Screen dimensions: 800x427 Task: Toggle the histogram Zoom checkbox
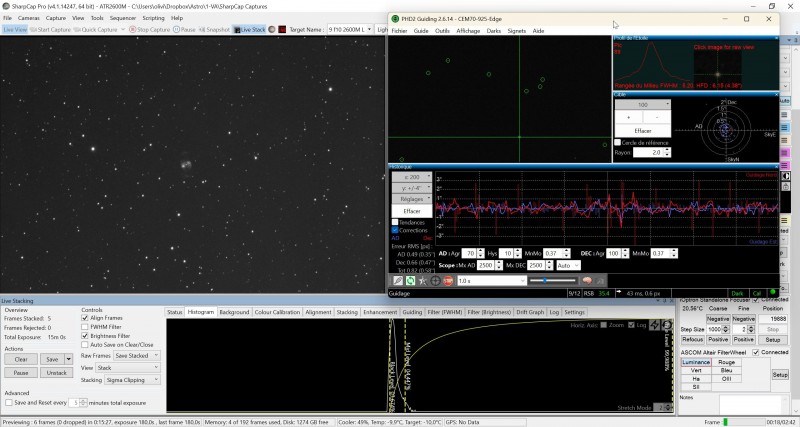point(604,325)
